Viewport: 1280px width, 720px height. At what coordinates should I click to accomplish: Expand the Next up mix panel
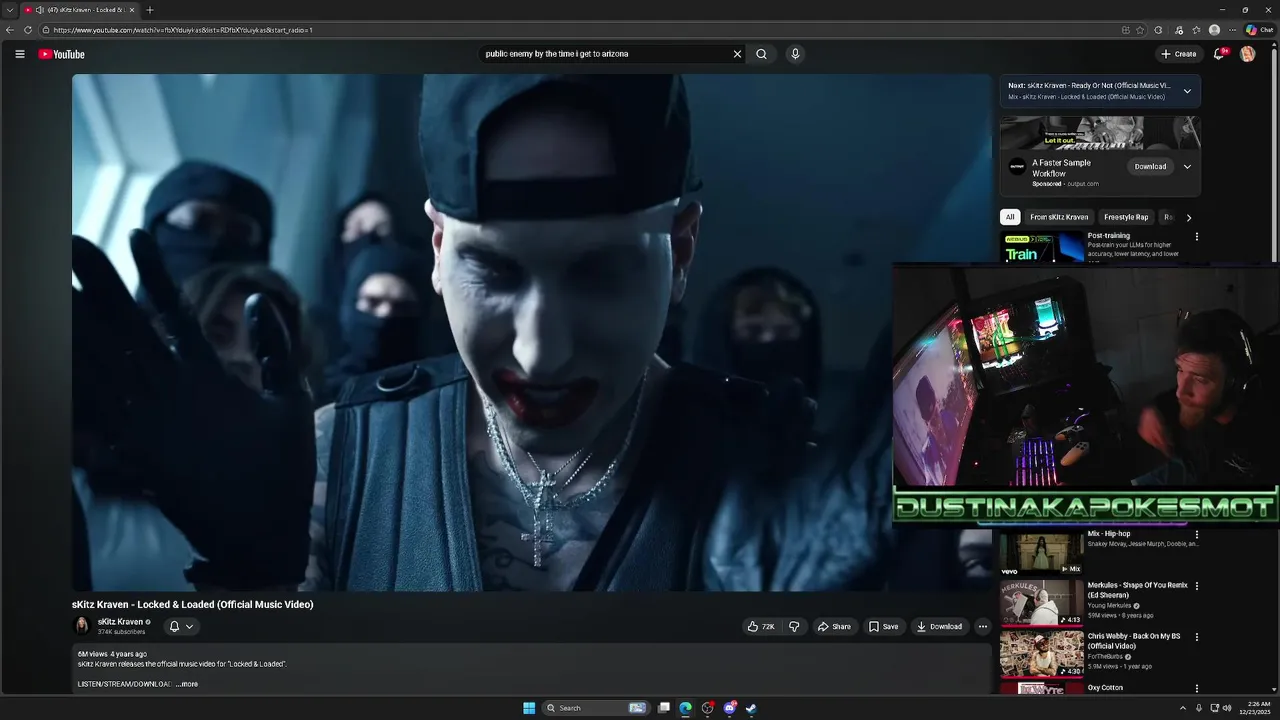coord(1187,91)
